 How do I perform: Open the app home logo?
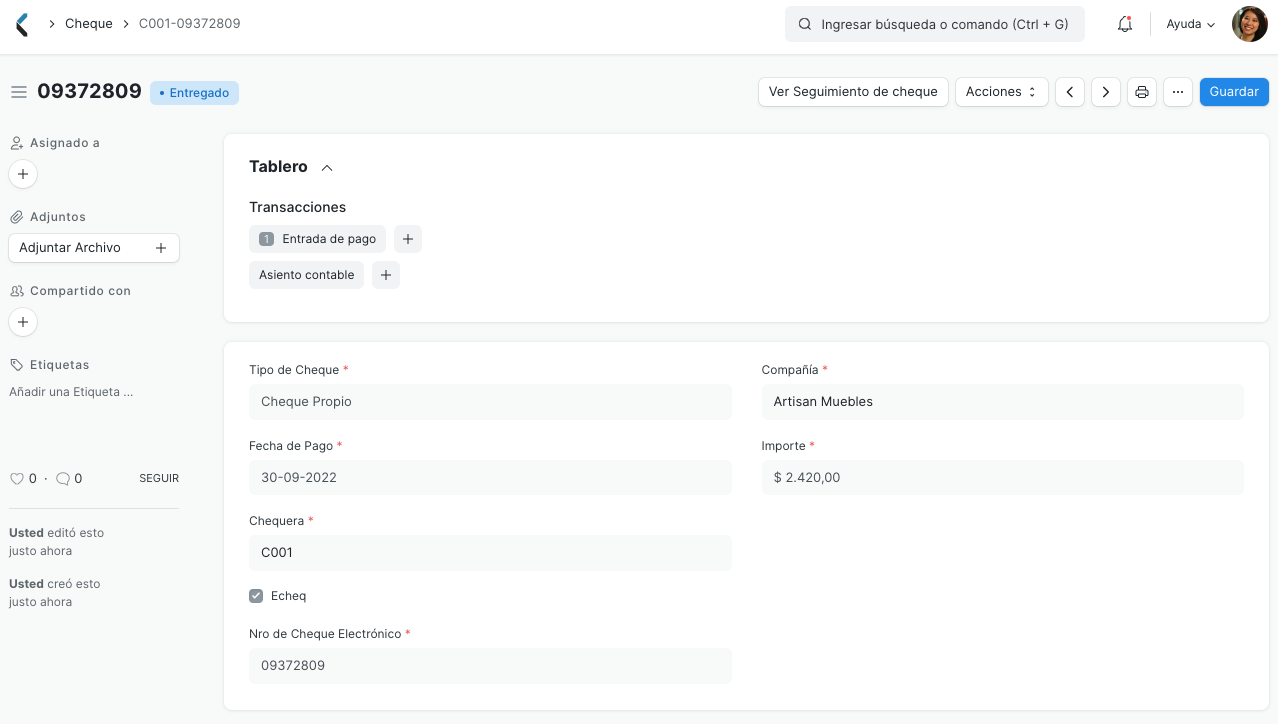click(22, 24)
